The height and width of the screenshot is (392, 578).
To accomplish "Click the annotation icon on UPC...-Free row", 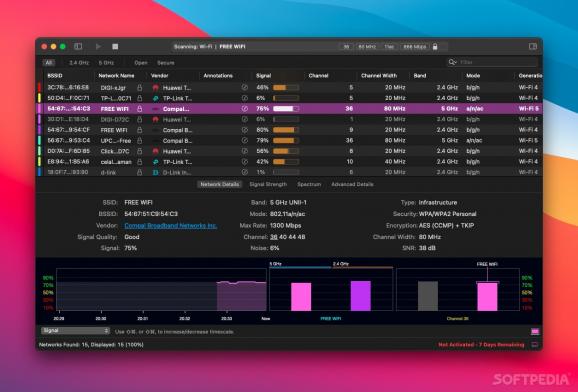I will [245, 141].
